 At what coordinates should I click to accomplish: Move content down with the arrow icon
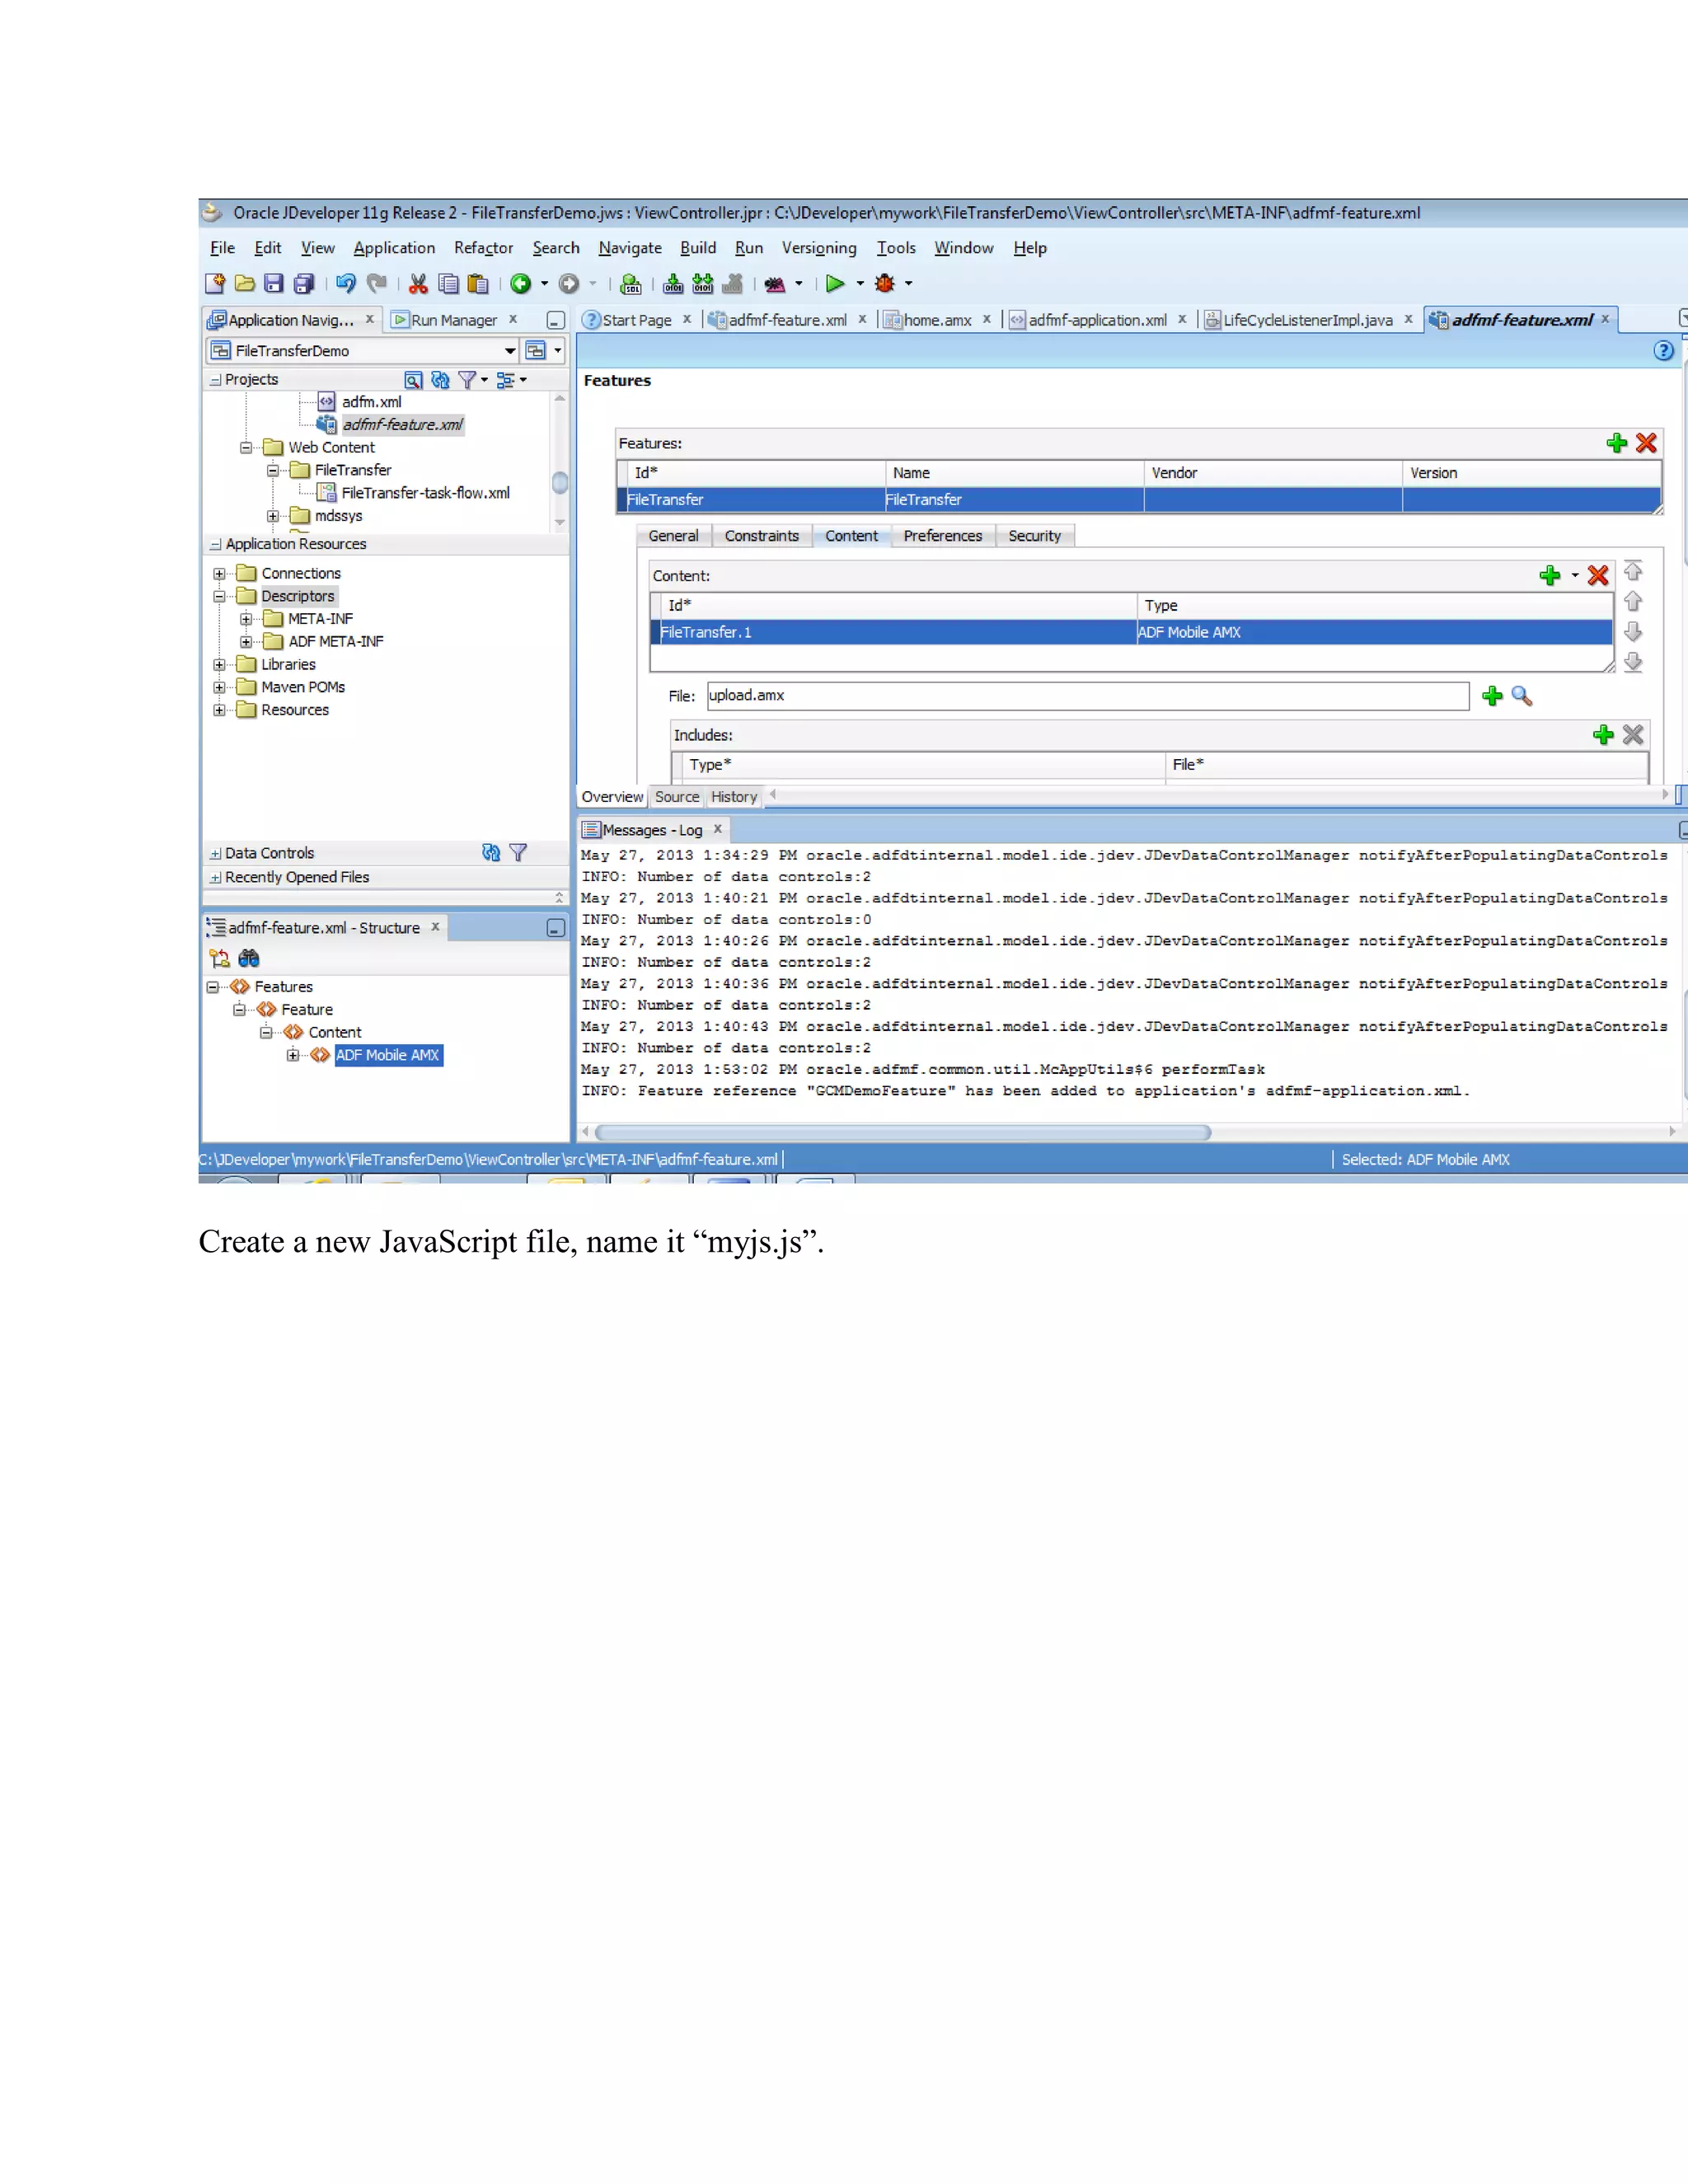[x=1633, y=632]
